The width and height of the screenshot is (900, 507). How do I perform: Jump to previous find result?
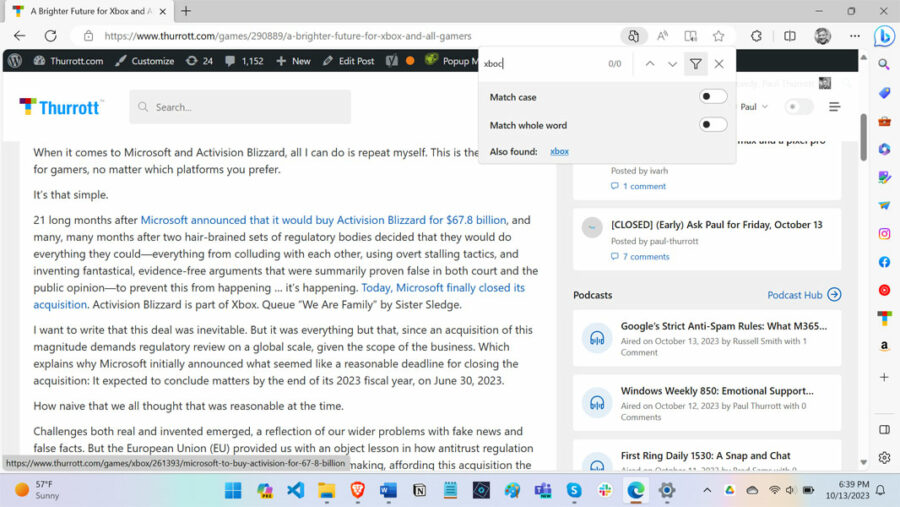[650, 64]
